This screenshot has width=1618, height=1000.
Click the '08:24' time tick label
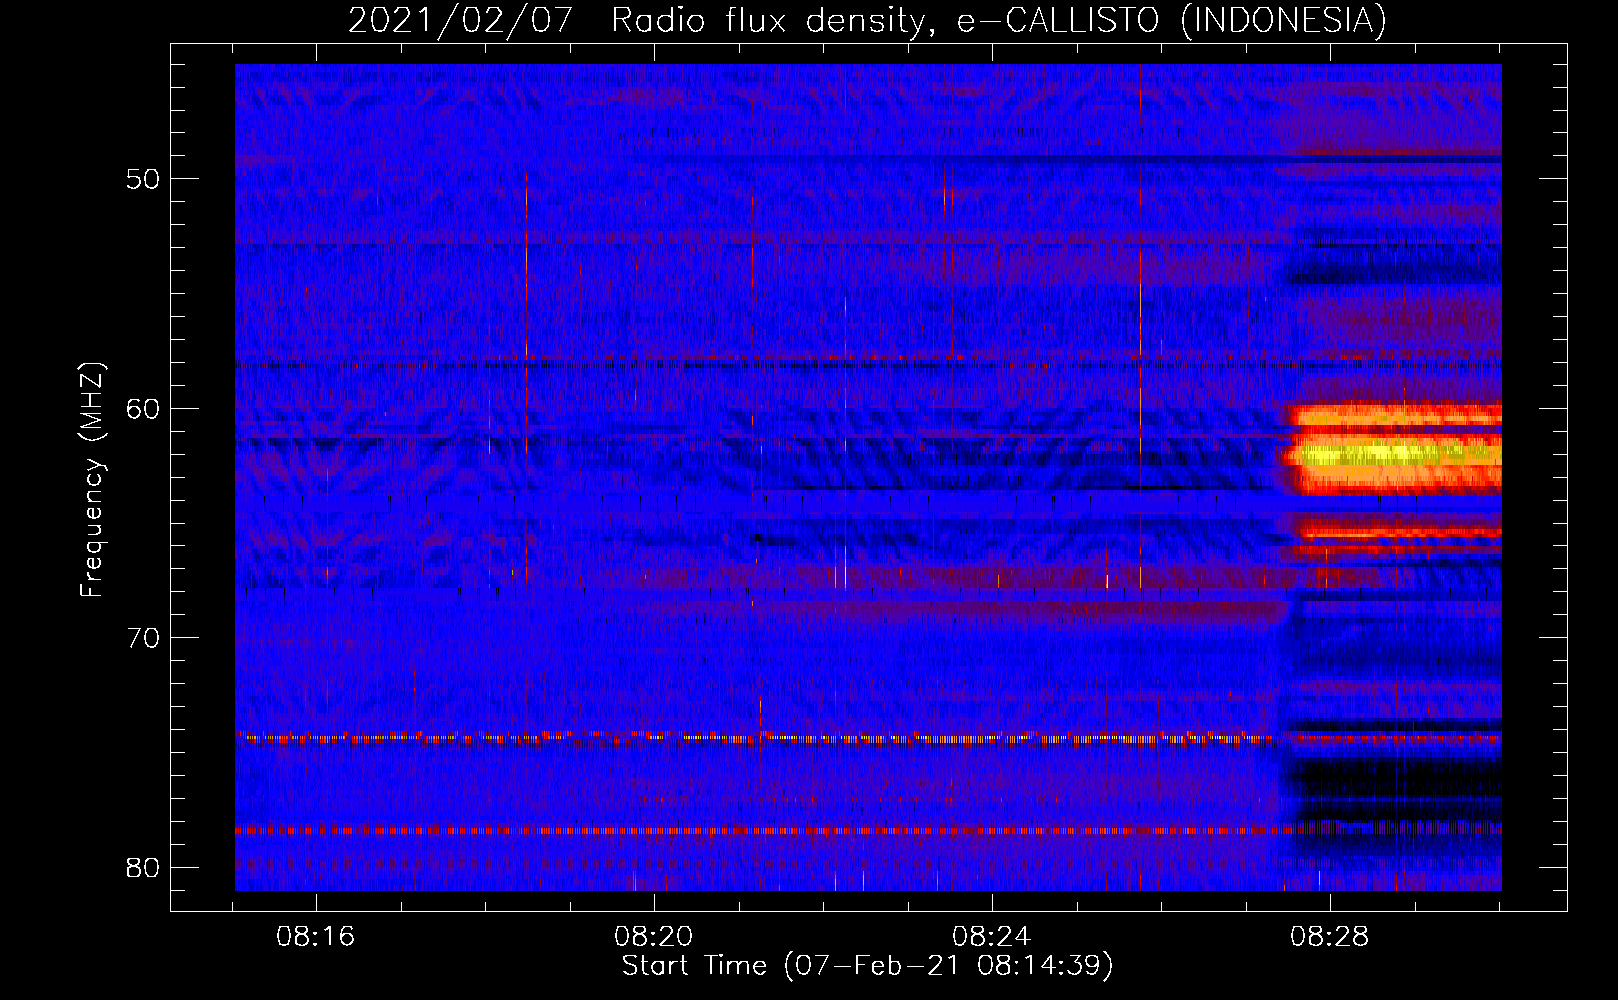coord(992,937)
